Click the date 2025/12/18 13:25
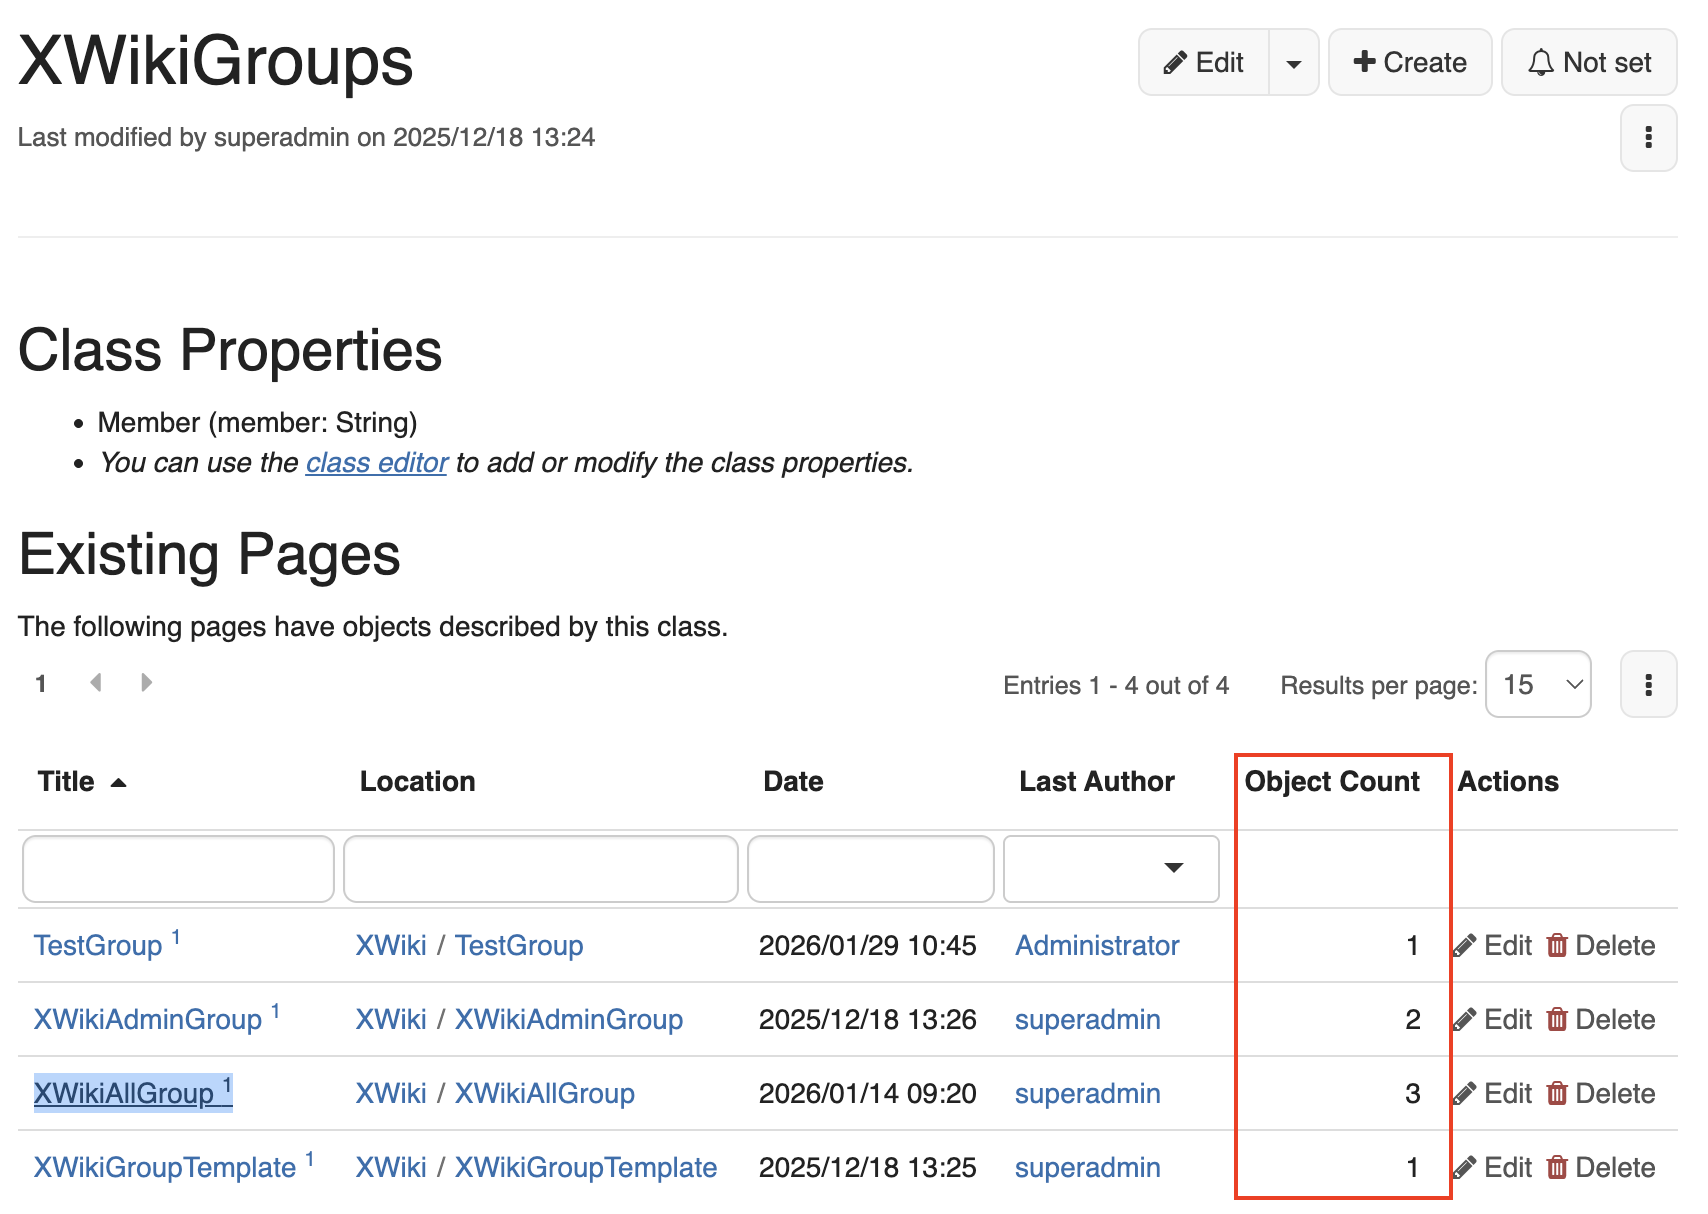 [868, 1167]
